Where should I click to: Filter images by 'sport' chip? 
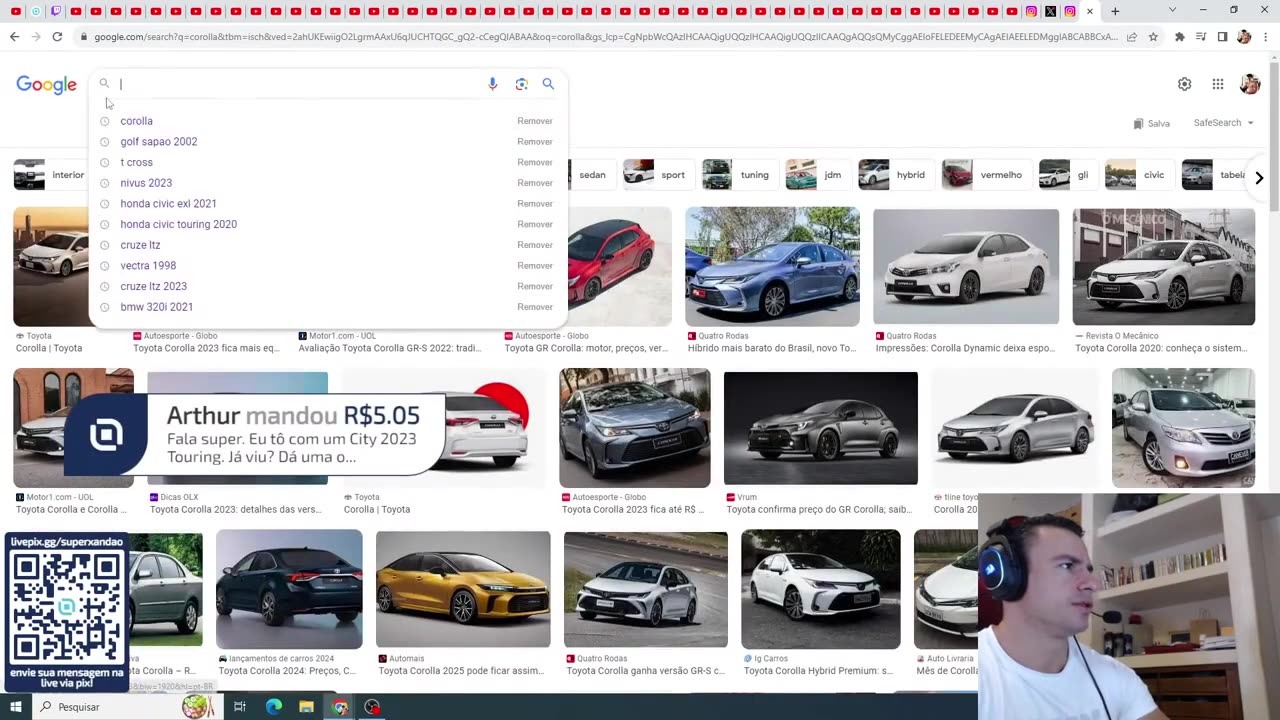coord(657,175)
